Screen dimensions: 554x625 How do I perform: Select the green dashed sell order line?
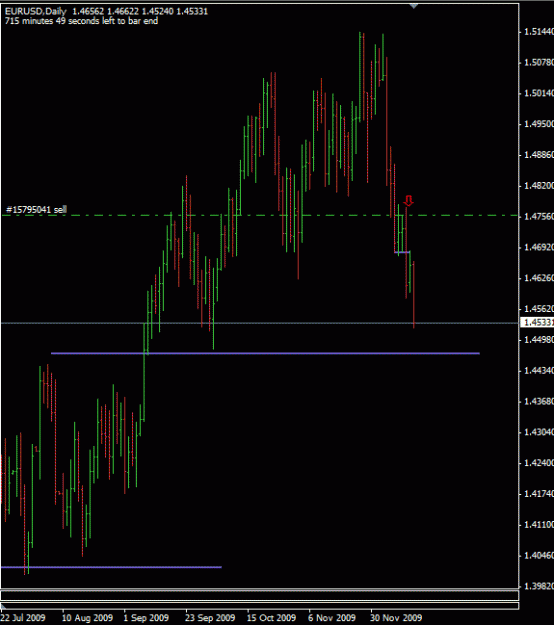260,216
